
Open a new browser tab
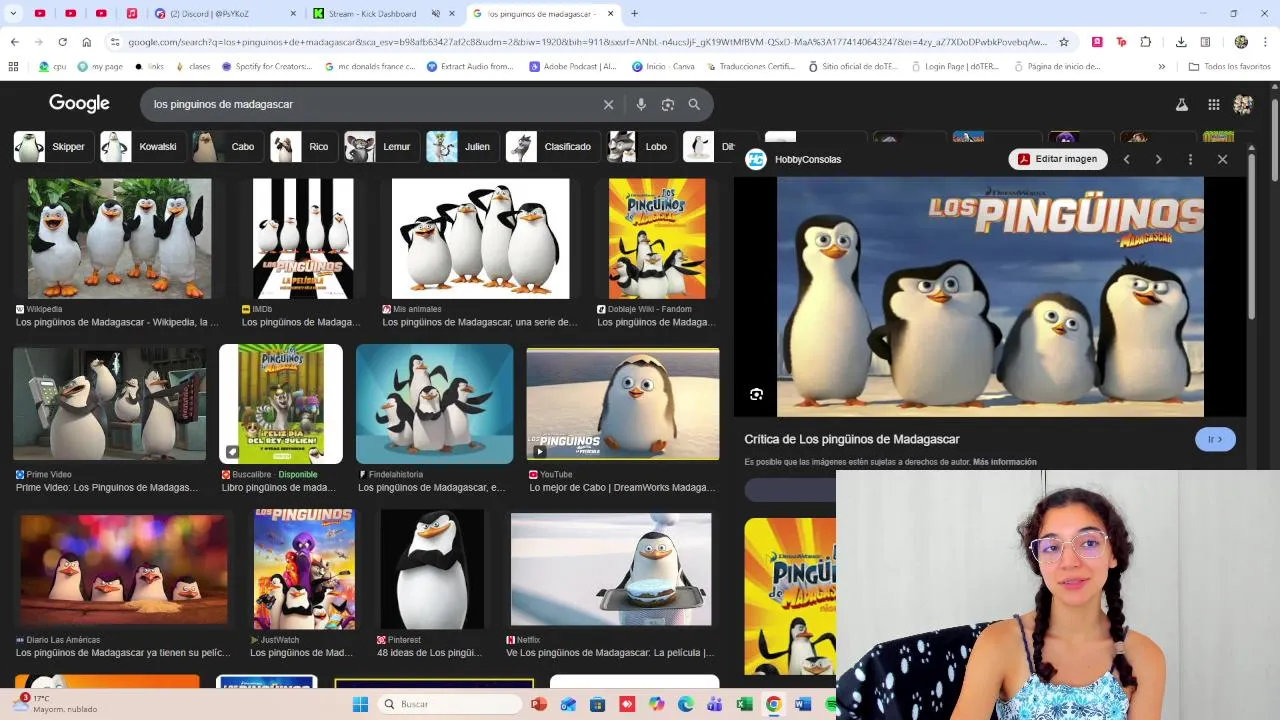(x=634, y=14)
